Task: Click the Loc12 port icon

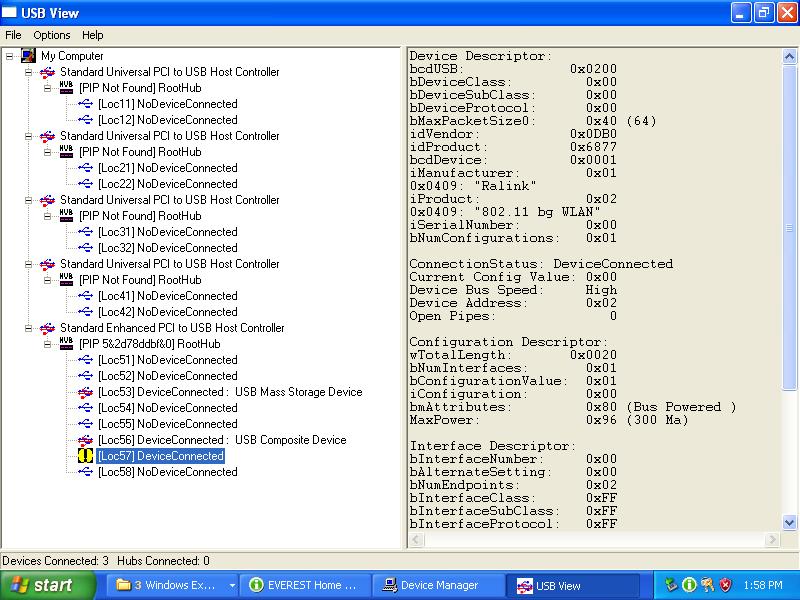Action: [x=85, y=120]
